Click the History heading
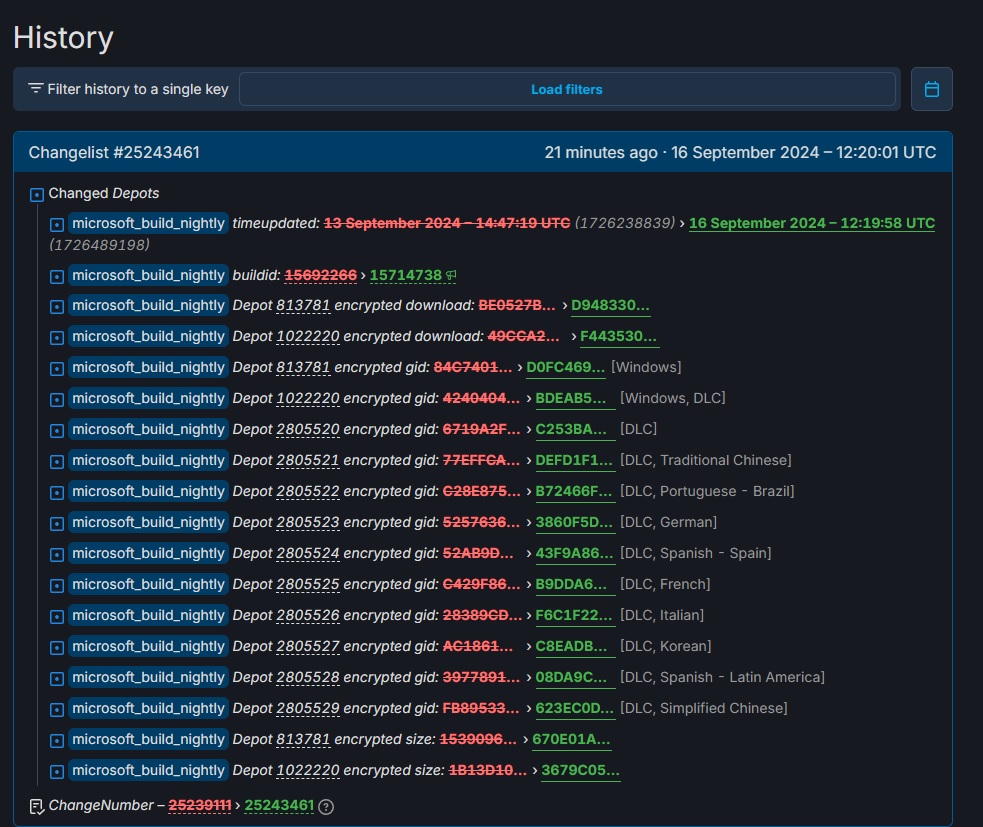This screenshot has height=827, width=983. click(x=63, y=38)
